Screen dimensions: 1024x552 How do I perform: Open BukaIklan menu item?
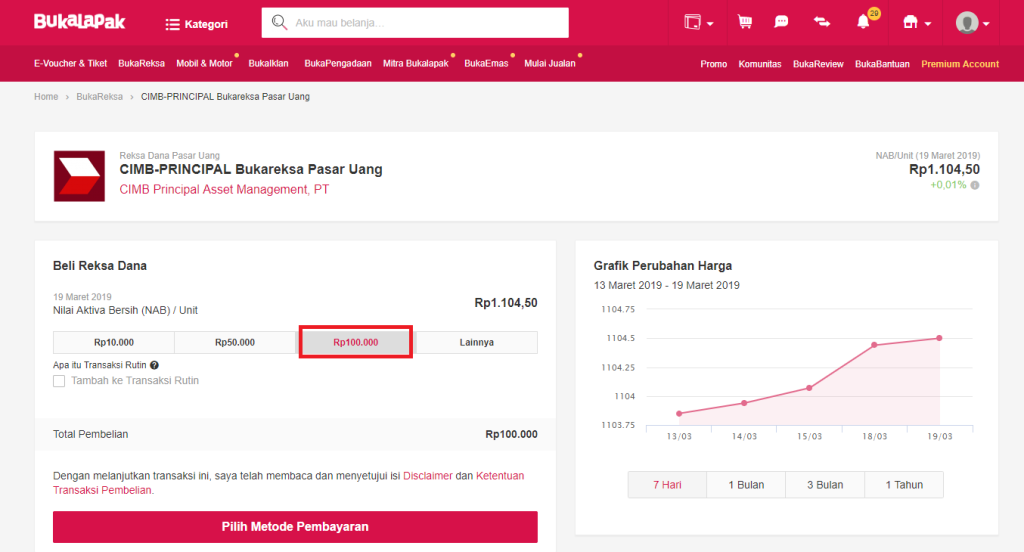pos(268,63)
